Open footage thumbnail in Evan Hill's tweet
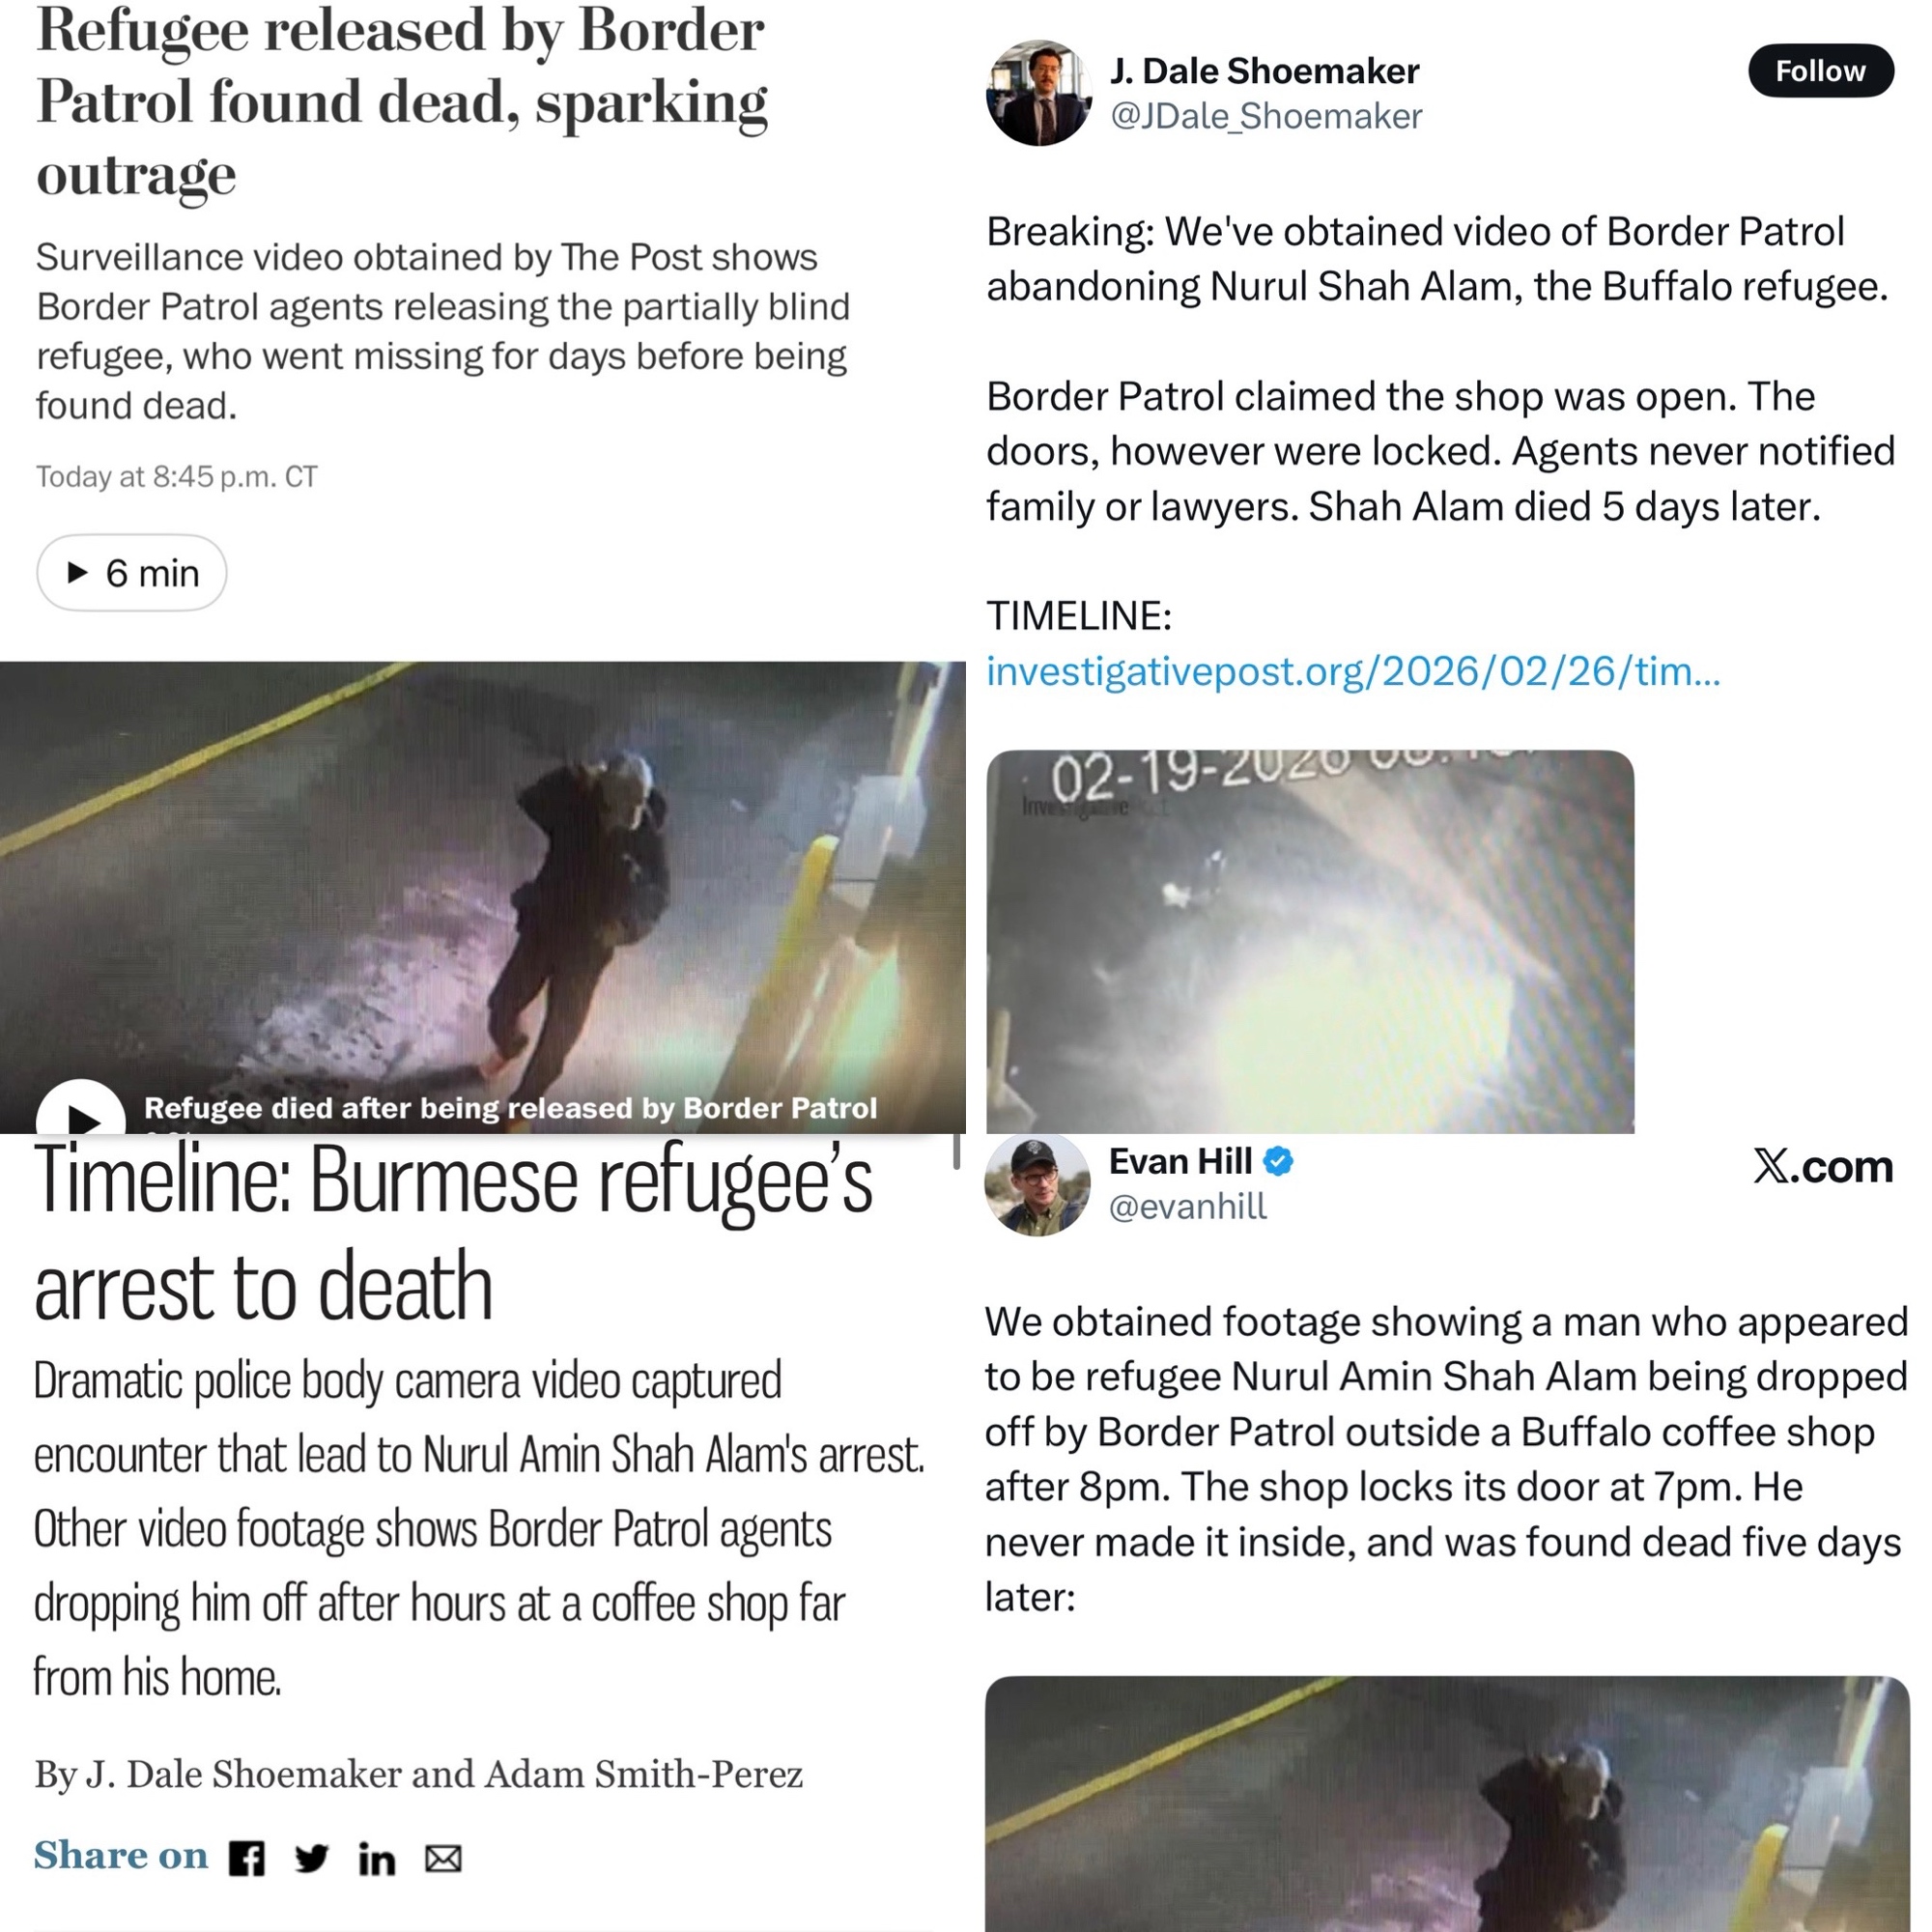This screenshot has height=1932, width=1932. 1447,1804
